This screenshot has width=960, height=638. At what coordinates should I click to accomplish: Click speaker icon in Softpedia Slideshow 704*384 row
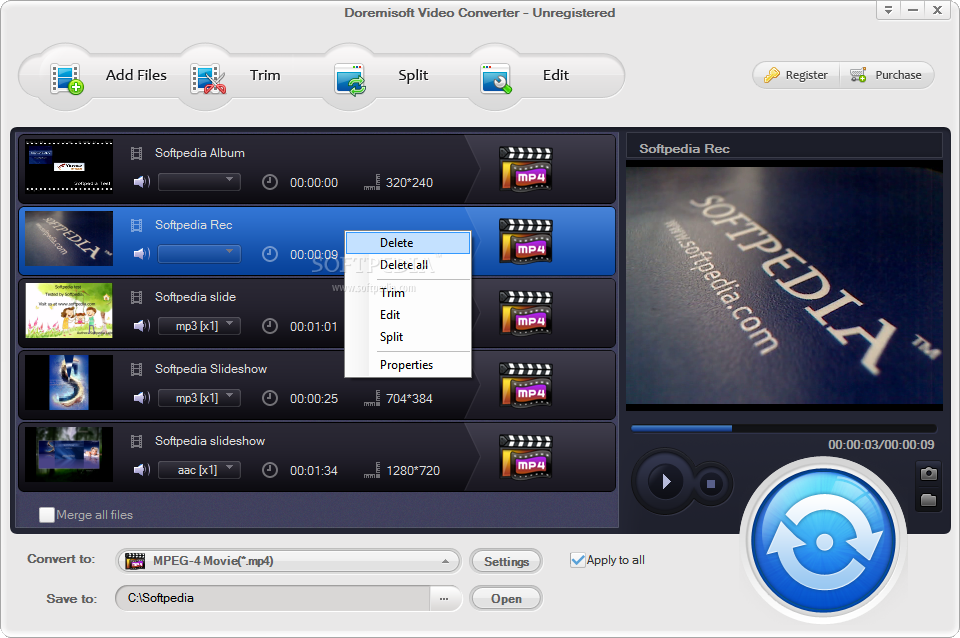pos(141,398)
